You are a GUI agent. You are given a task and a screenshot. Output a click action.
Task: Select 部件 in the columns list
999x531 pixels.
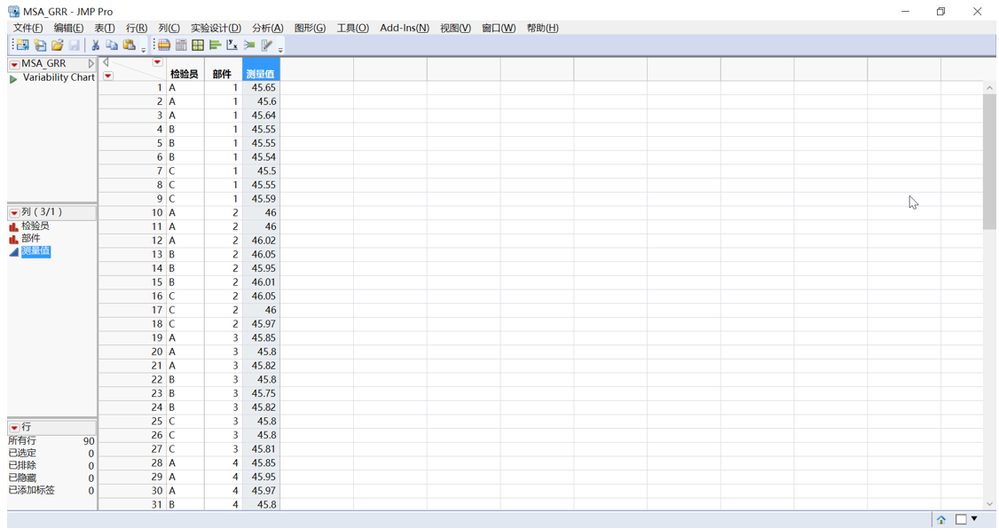pyautogui.click(x=31, y=238)
